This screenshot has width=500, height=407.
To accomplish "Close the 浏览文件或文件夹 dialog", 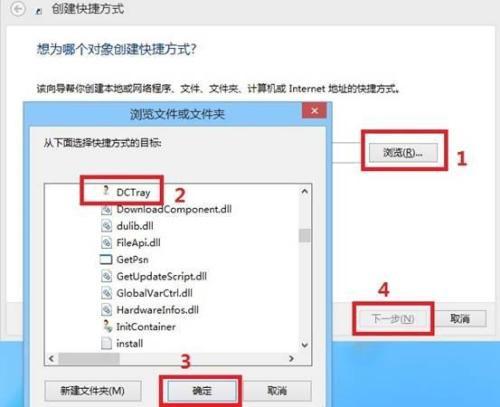I will coord(314,111).
